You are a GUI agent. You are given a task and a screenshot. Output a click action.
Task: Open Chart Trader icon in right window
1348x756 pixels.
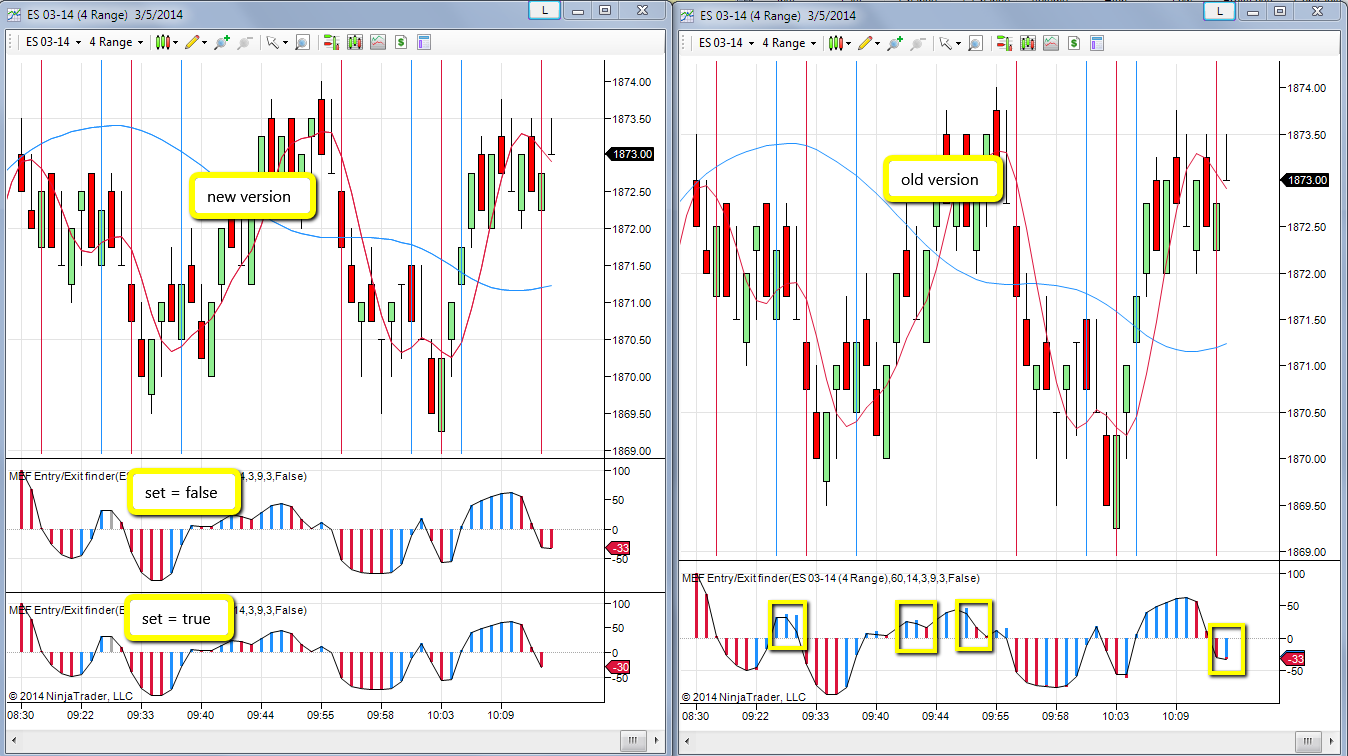[x=1003, y=43]
